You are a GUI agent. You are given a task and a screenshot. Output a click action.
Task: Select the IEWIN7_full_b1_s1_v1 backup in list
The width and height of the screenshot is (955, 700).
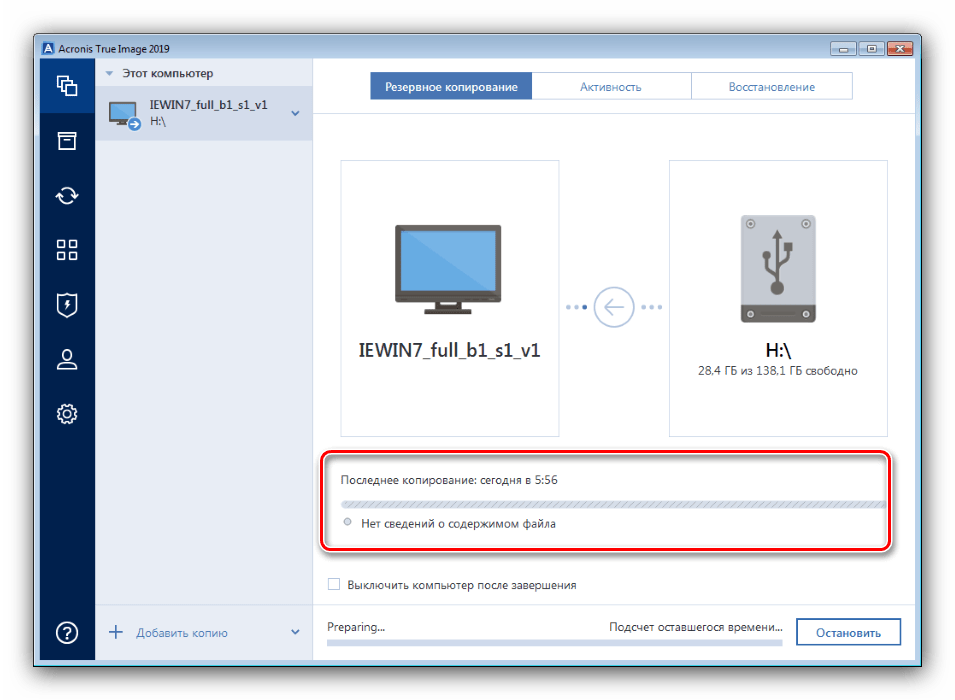[x=204, y=113]
